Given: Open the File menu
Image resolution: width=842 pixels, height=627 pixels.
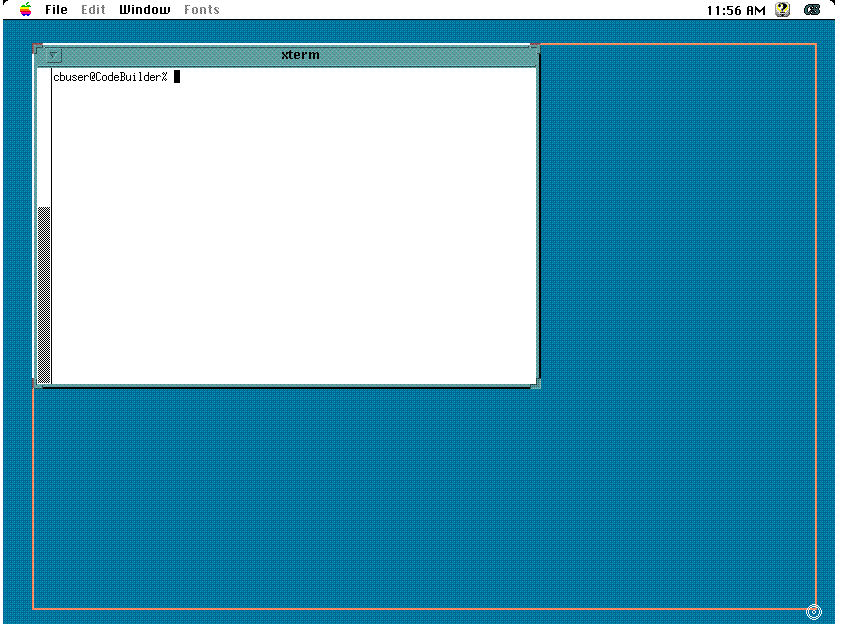Looking at the screenshot, I should pos(56,10).
